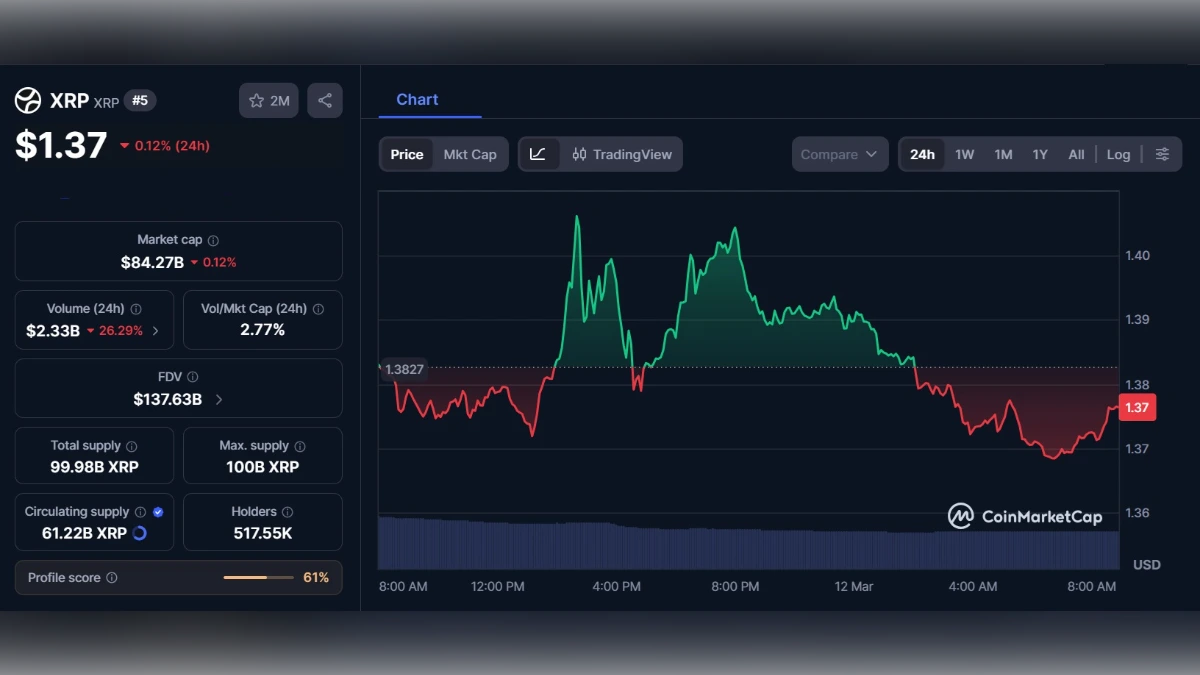Select the TradingView candlestick chart icon

click(x=581, y=154)
